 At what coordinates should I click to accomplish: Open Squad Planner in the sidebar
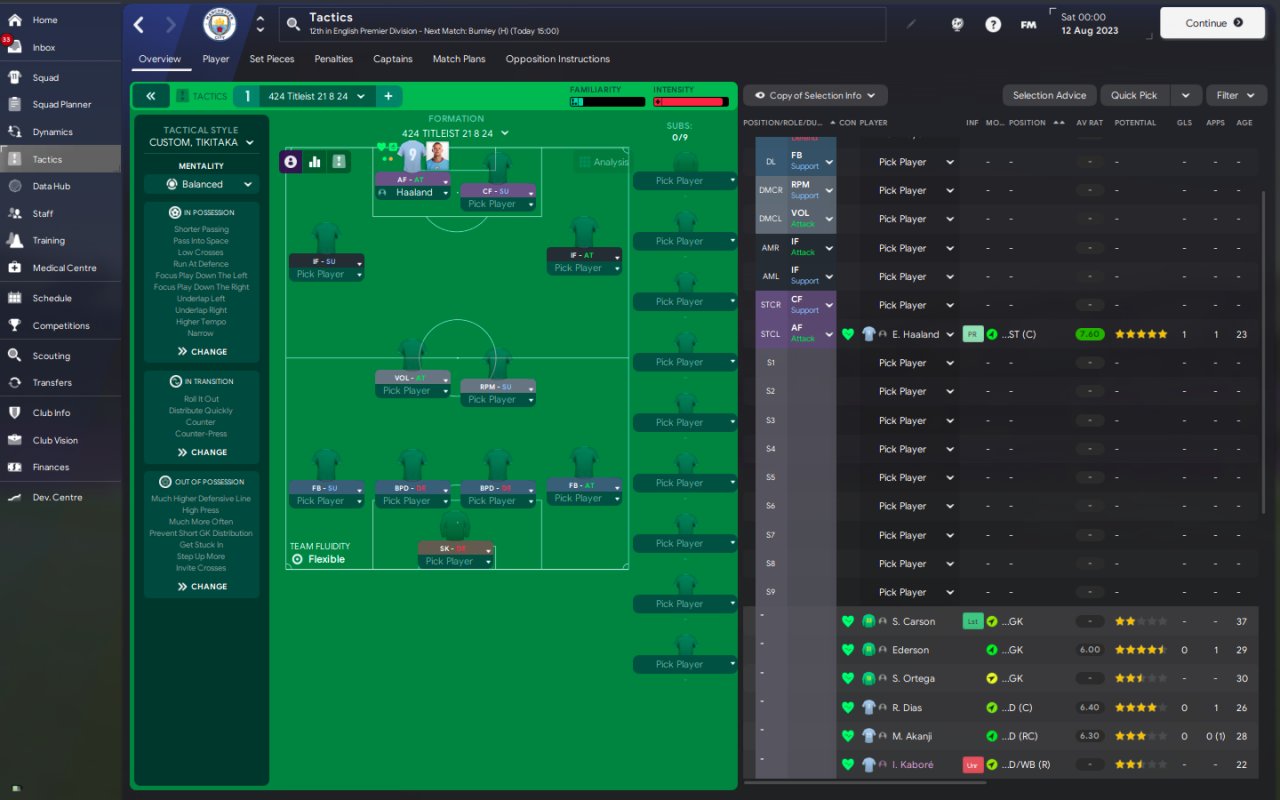61,104
